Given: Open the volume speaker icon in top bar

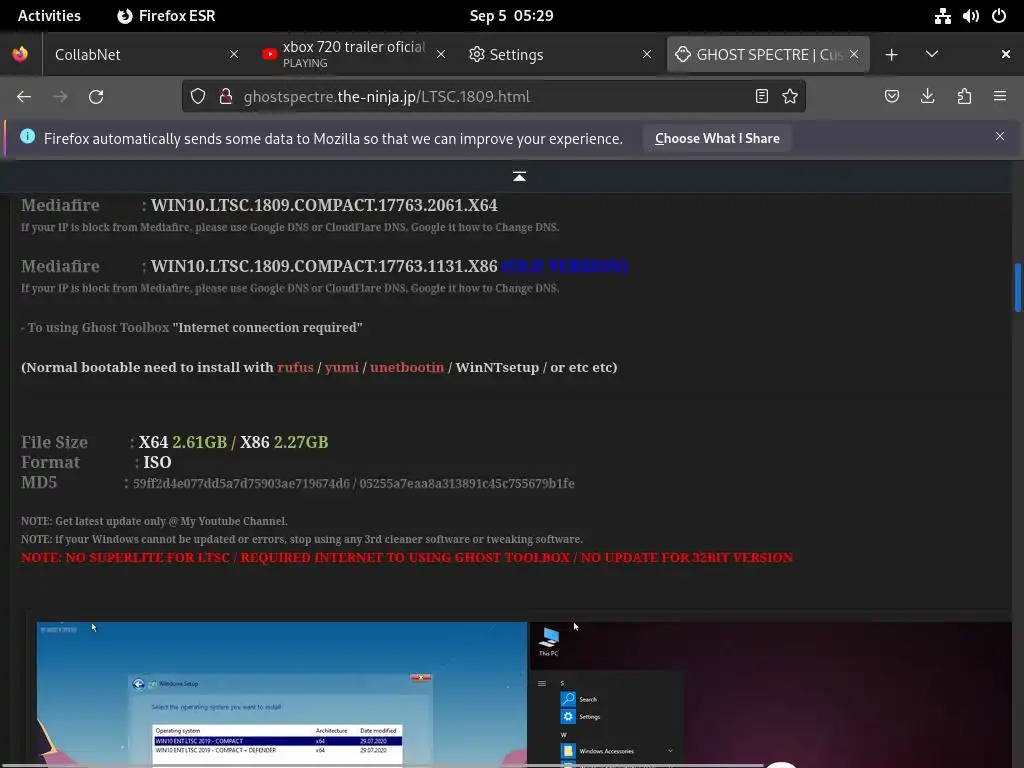Looking at the screenshot, I should (971, 16).
